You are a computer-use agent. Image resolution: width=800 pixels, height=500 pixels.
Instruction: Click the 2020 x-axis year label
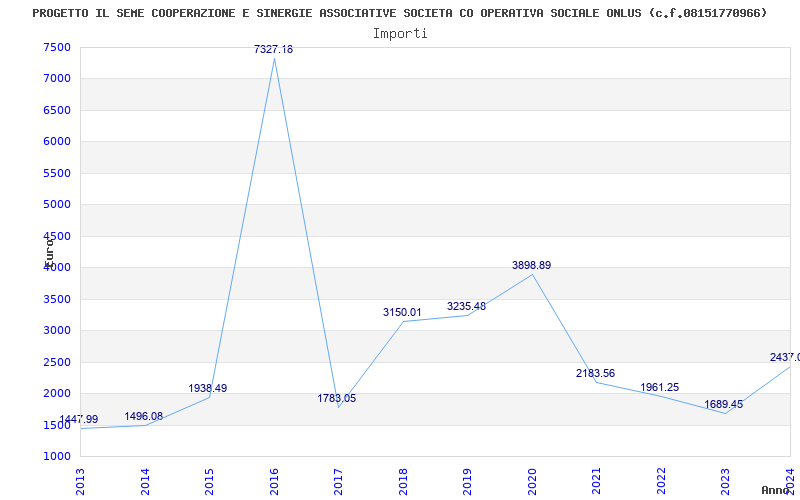tap(532, 482)
